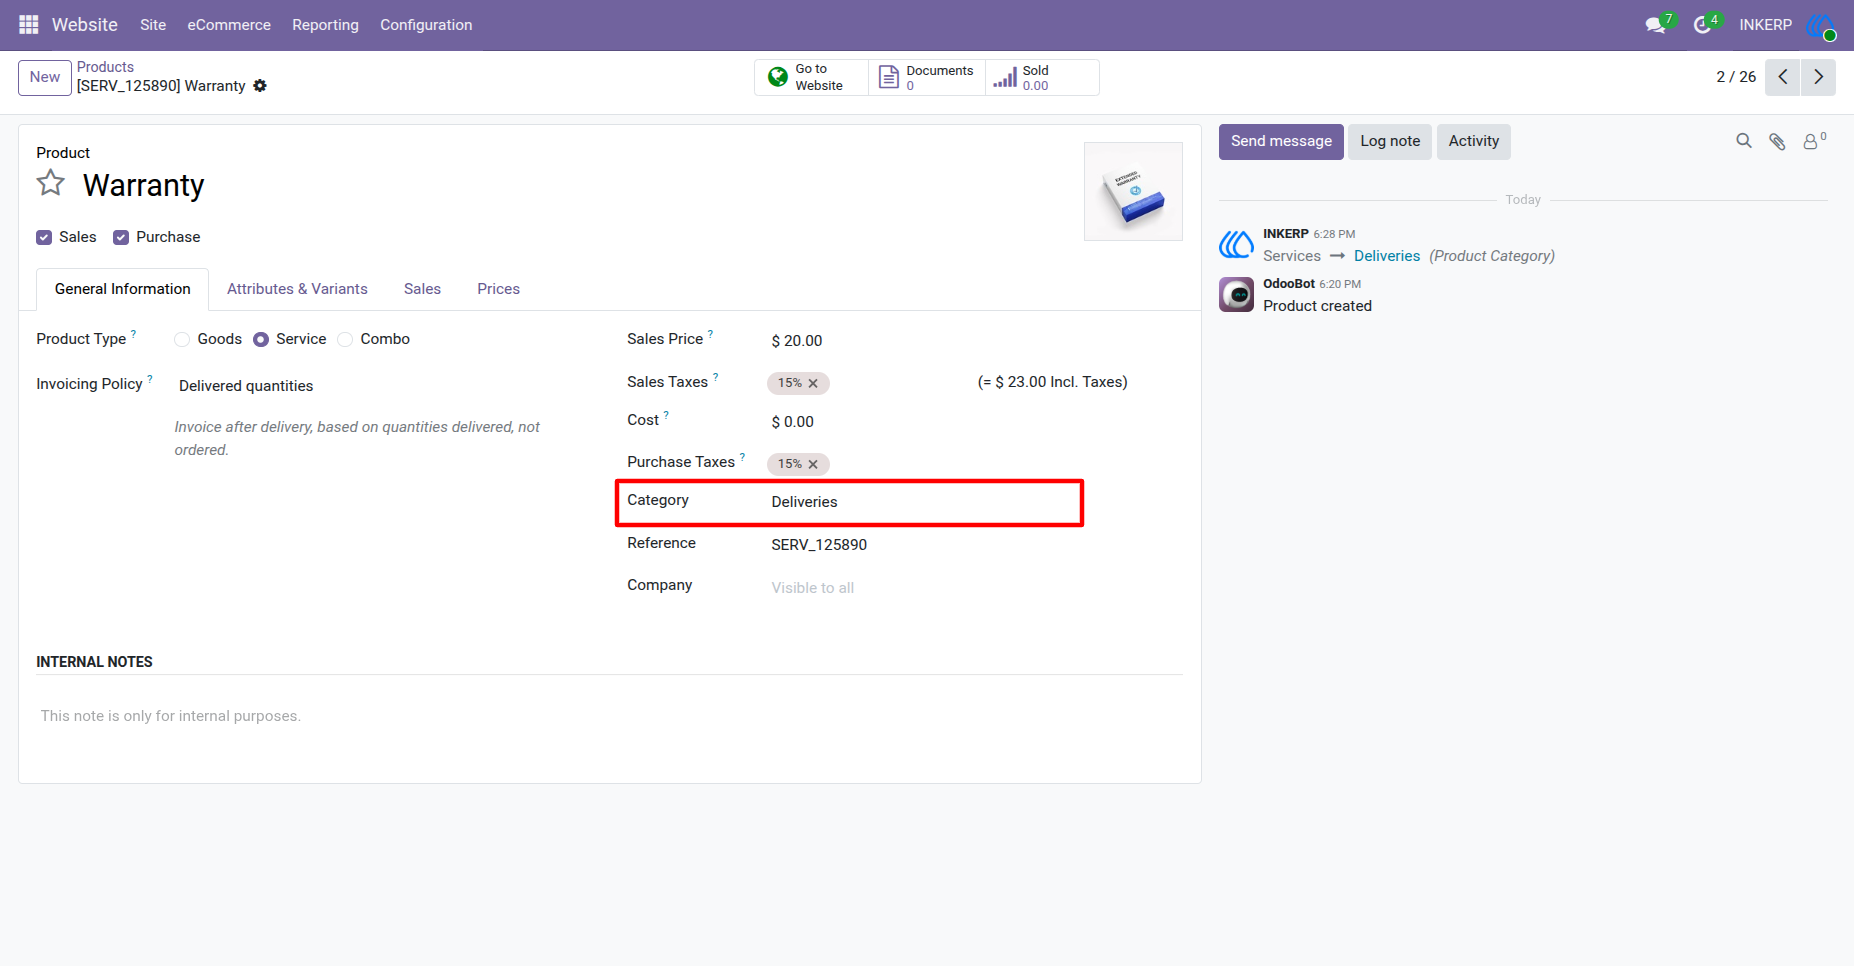
Task: Click the internal notes text area
Action: [609, 716]
